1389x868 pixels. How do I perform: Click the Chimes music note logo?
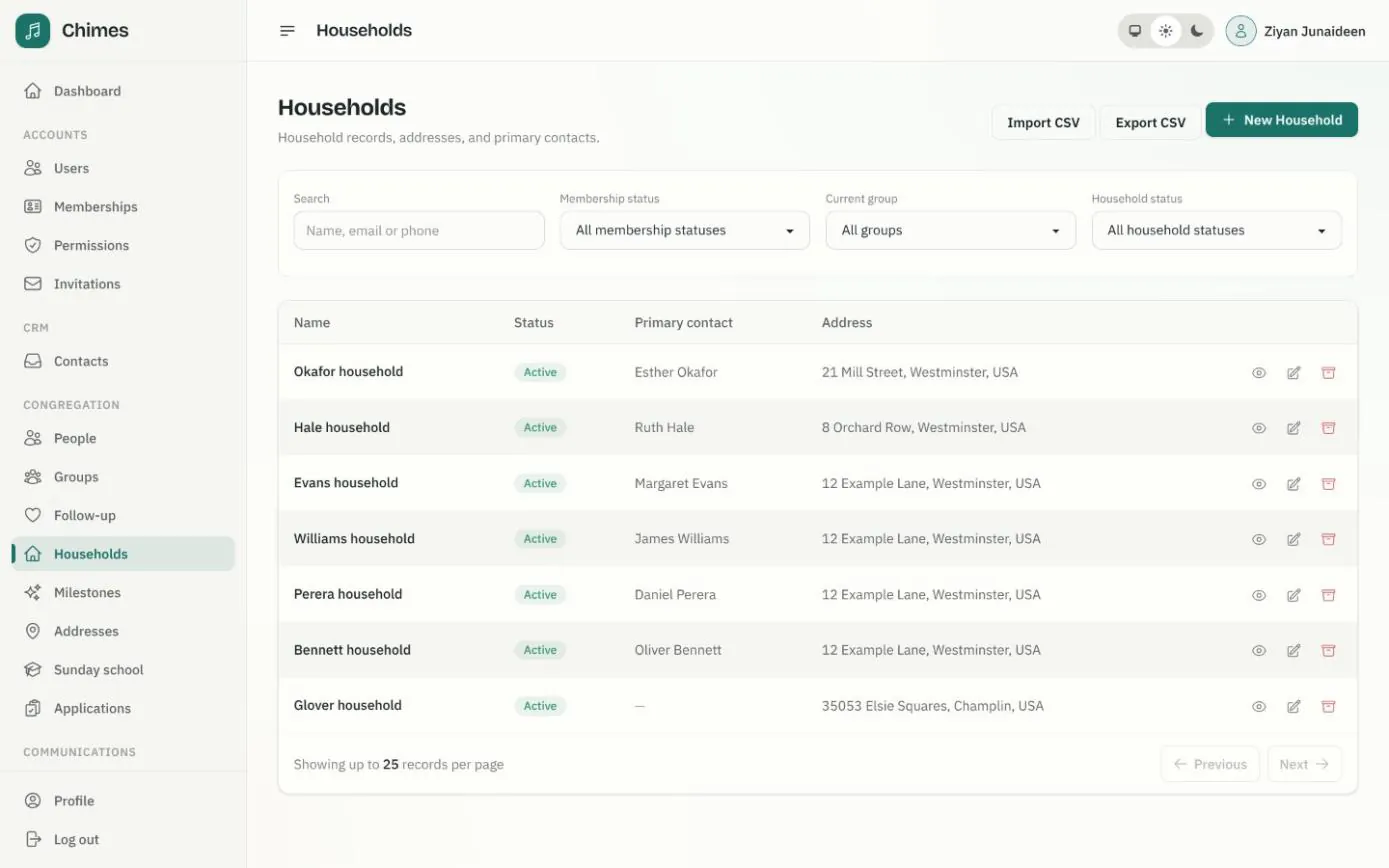32,31
